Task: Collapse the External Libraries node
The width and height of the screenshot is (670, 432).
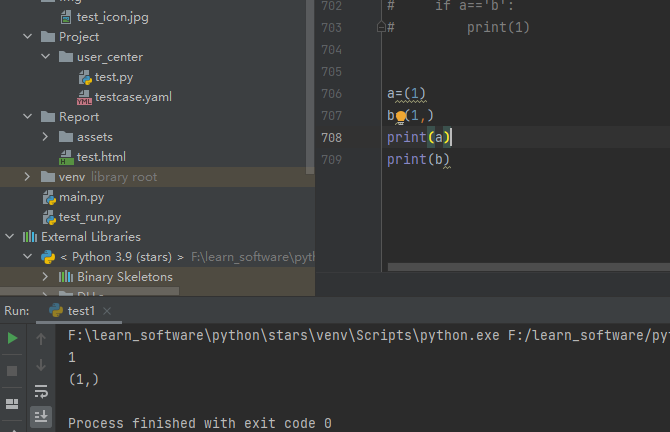Action: point(9,237)
